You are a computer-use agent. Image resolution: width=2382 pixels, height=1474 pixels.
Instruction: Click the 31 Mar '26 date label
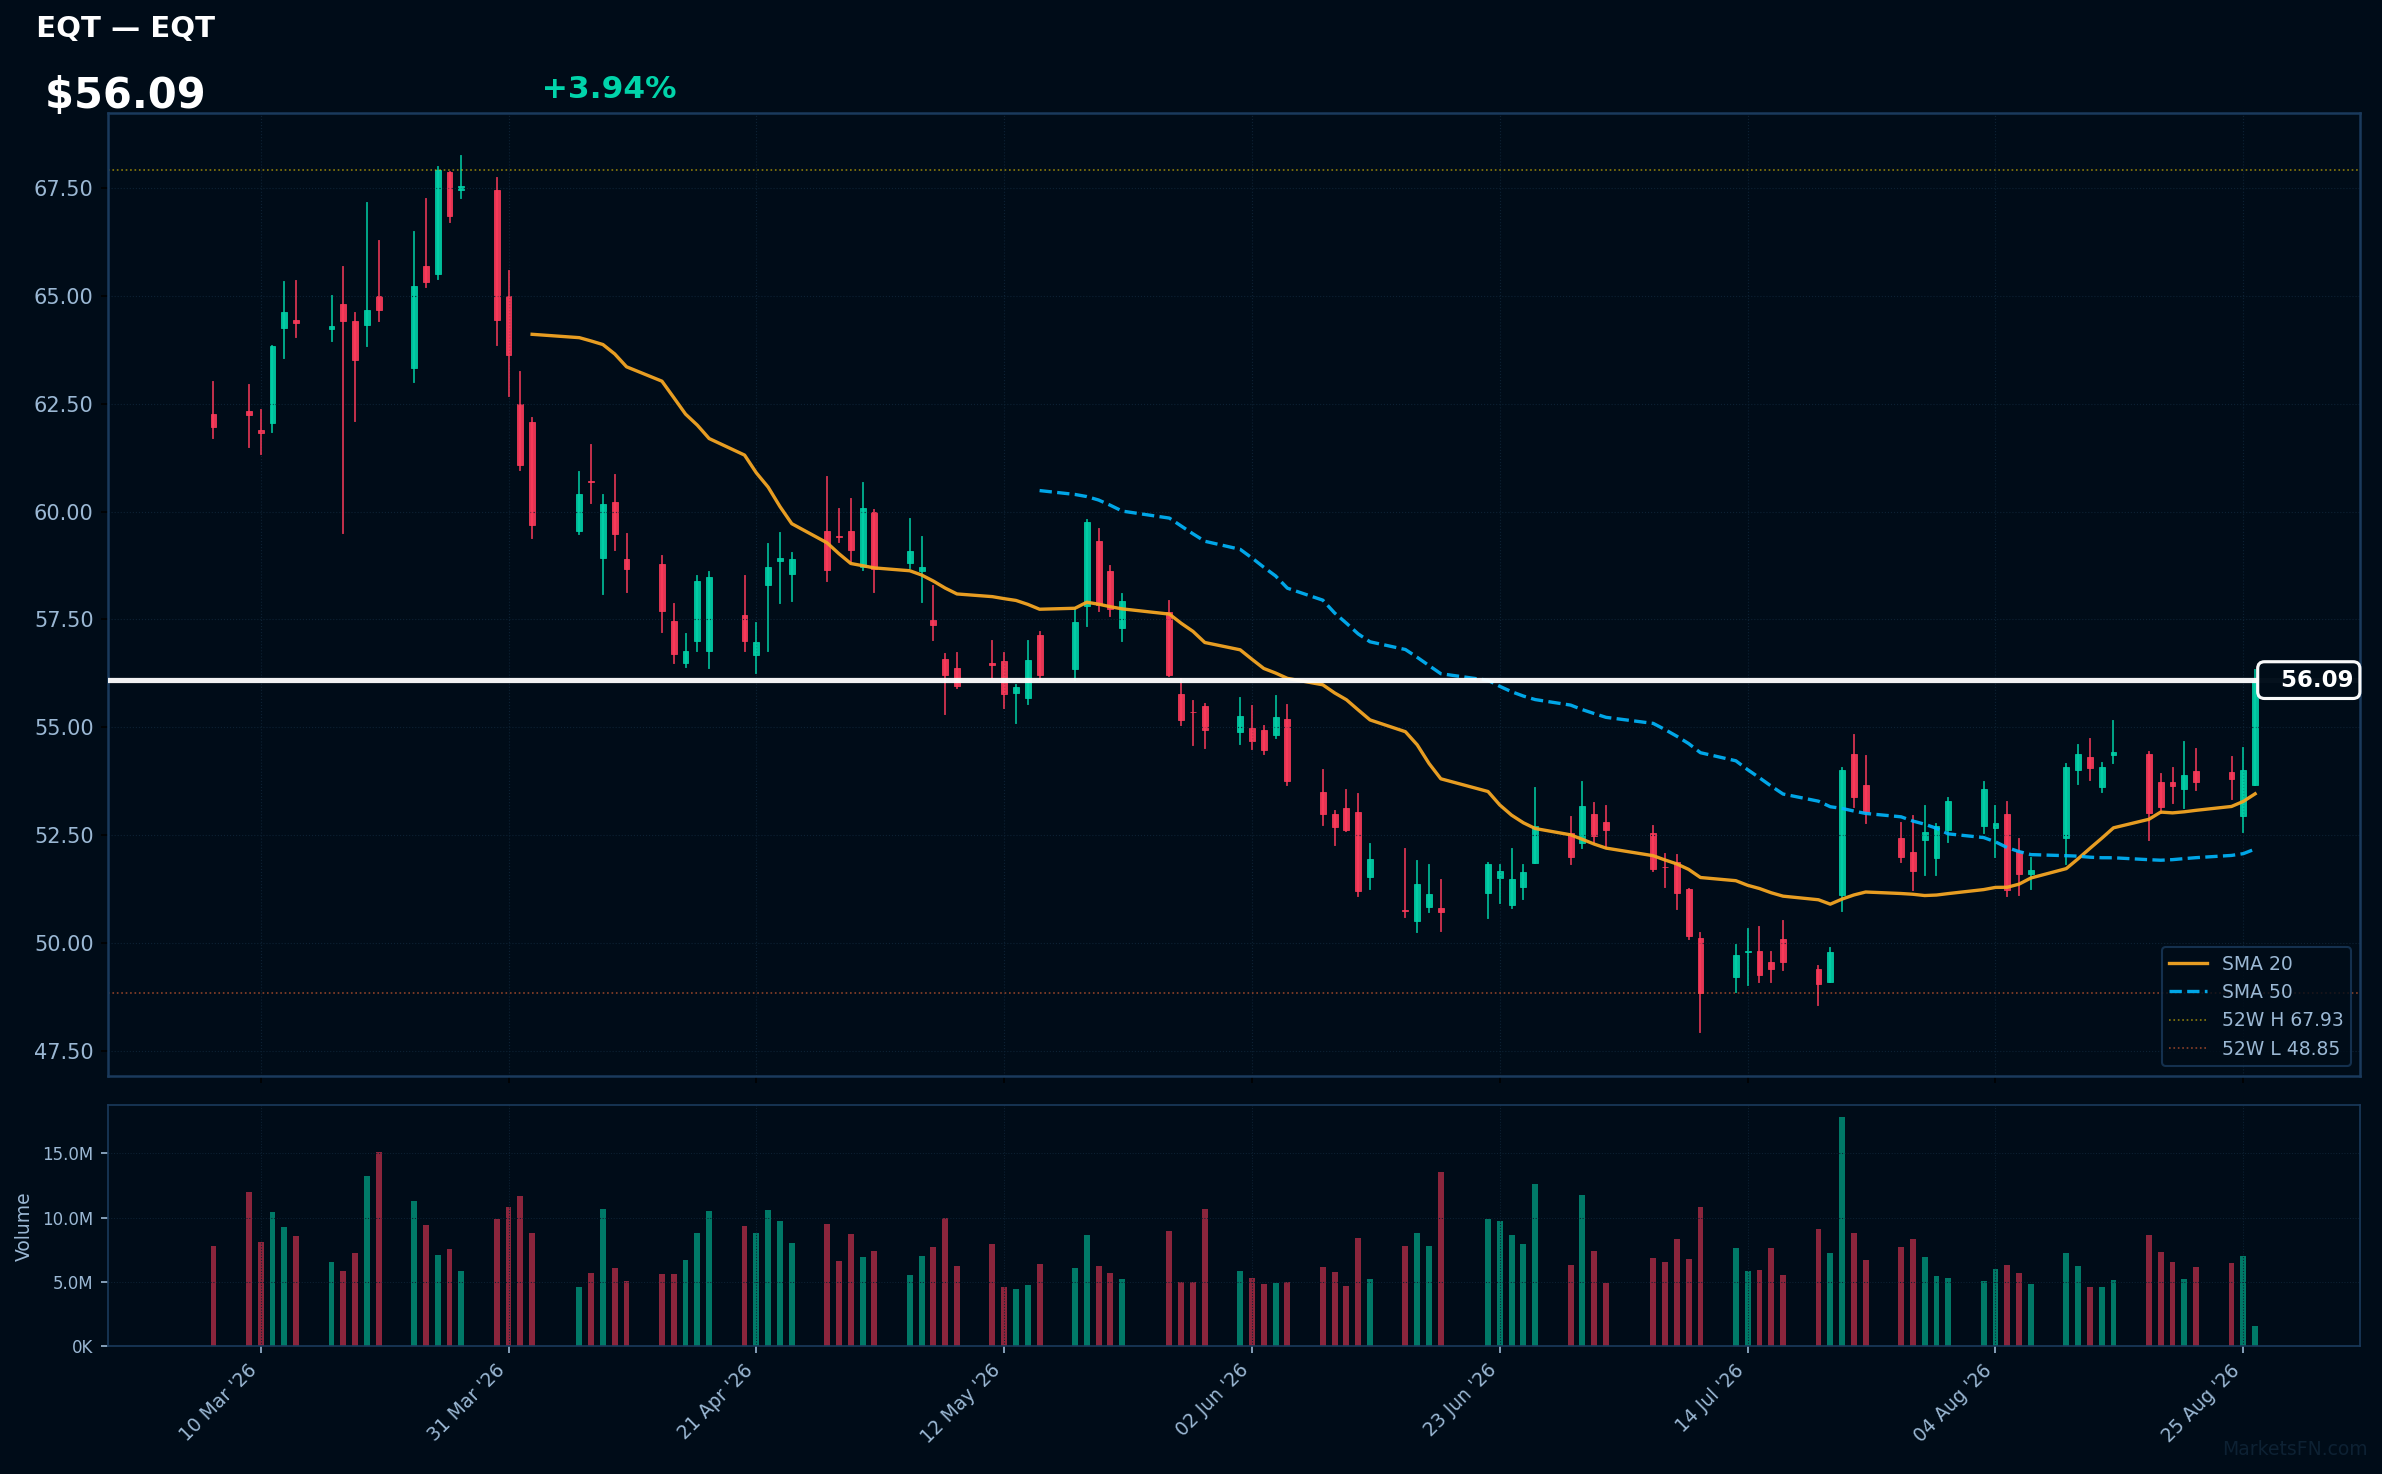[x=465, y=1402]
